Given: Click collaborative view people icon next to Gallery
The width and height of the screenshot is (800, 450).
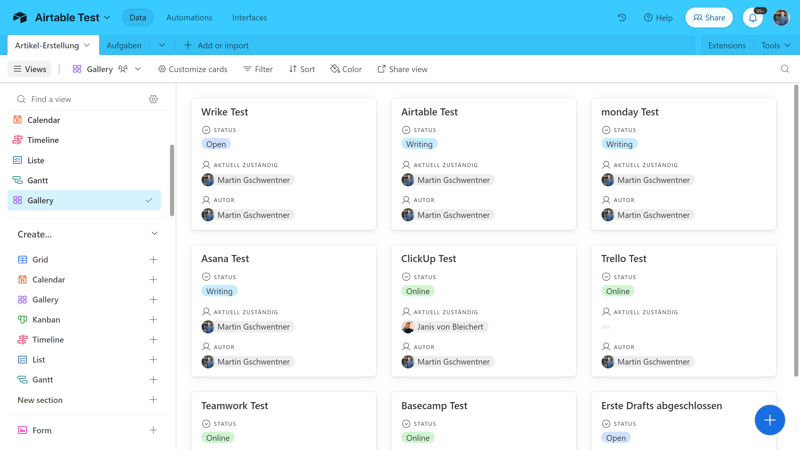Looking at the screenshot, I should 123,69.
